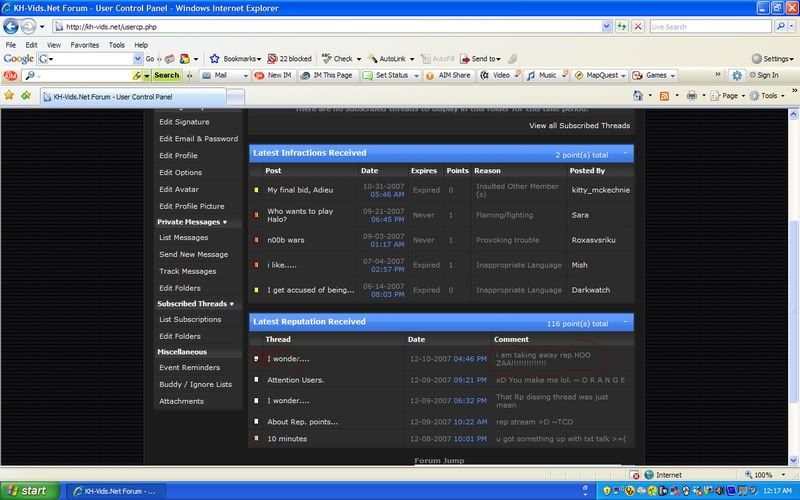This screenshot has height=500, width=800.
Task: Open the Tools menu in menu bar
Action: click(117, 45)
